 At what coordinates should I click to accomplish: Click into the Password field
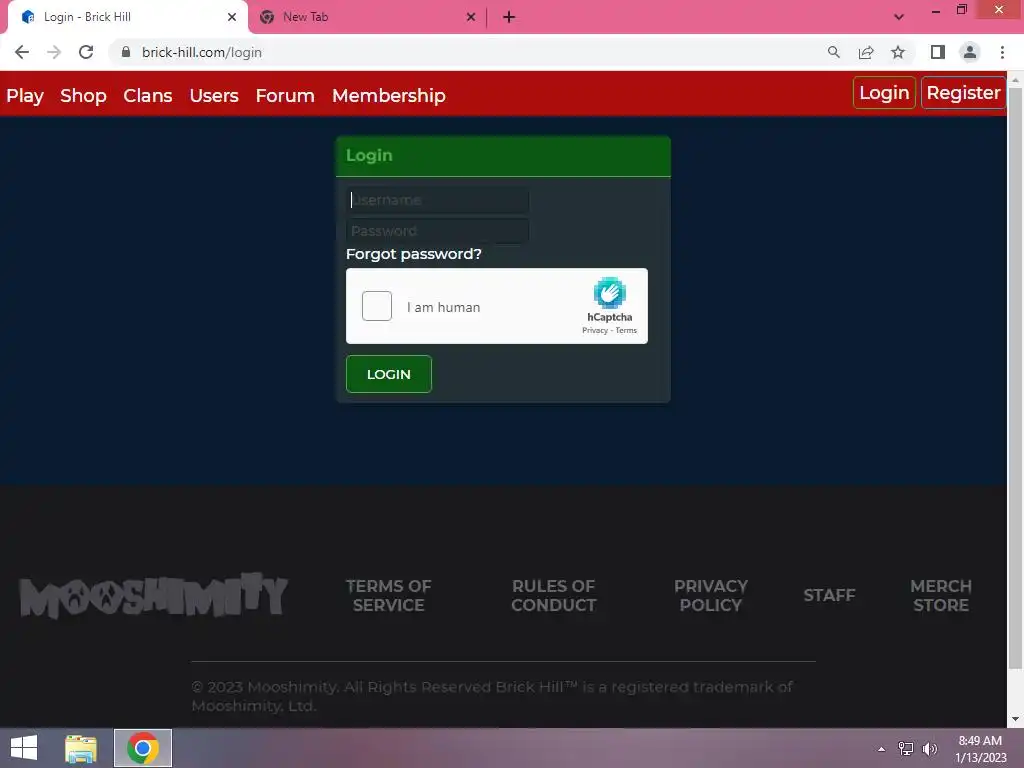(438, 231)
